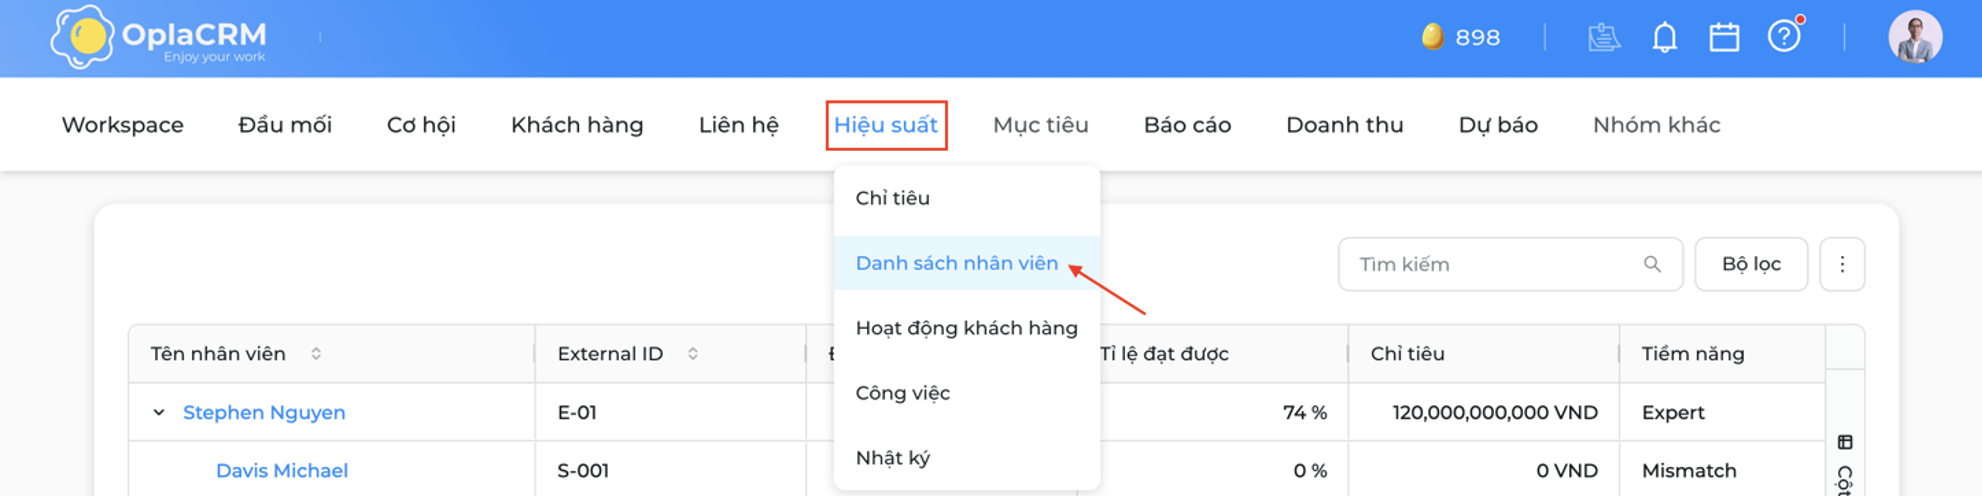
Task: Open the Báo cáo tab
Action: coord(1187,125)
